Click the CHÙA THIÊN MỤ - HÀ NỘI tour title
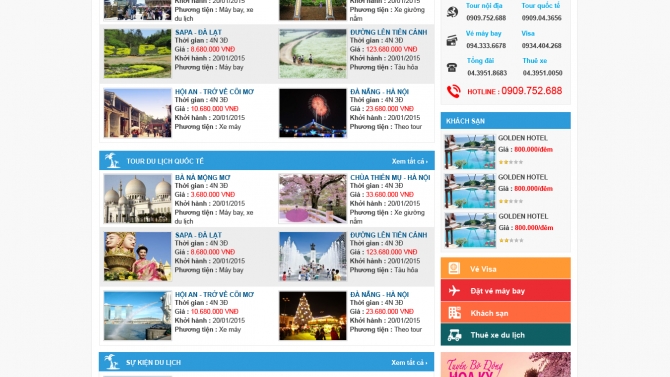The height and width of the screenshot is (377, 670). 390,177
